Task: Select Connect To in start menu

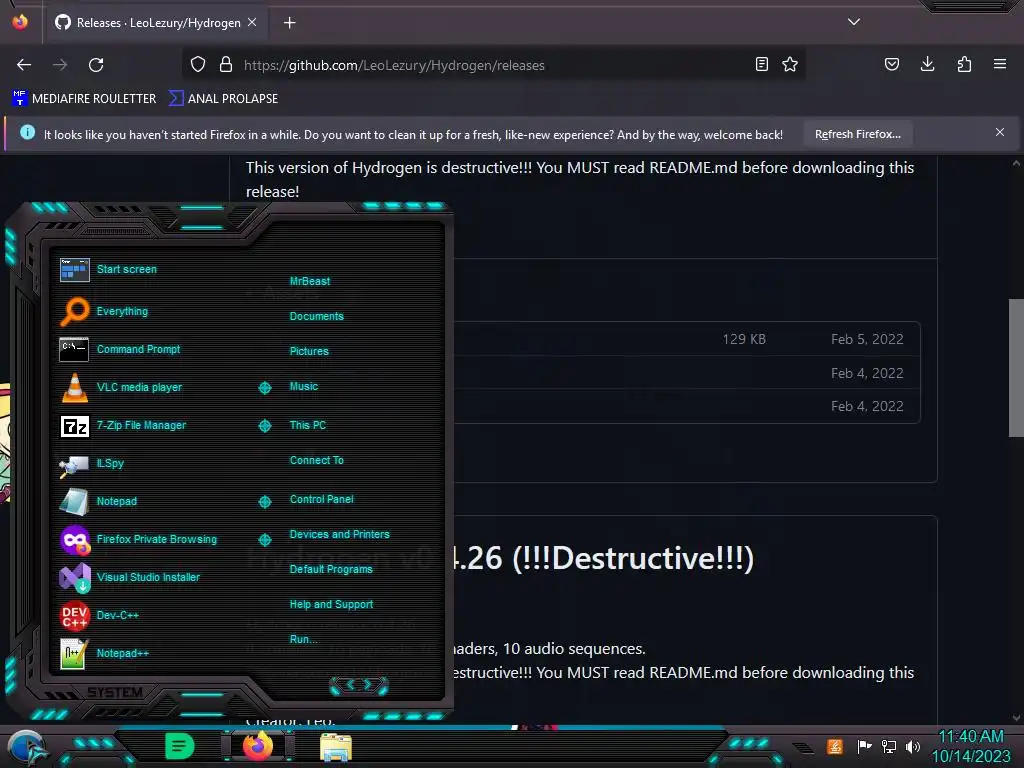Action: [x=317, y=460]
